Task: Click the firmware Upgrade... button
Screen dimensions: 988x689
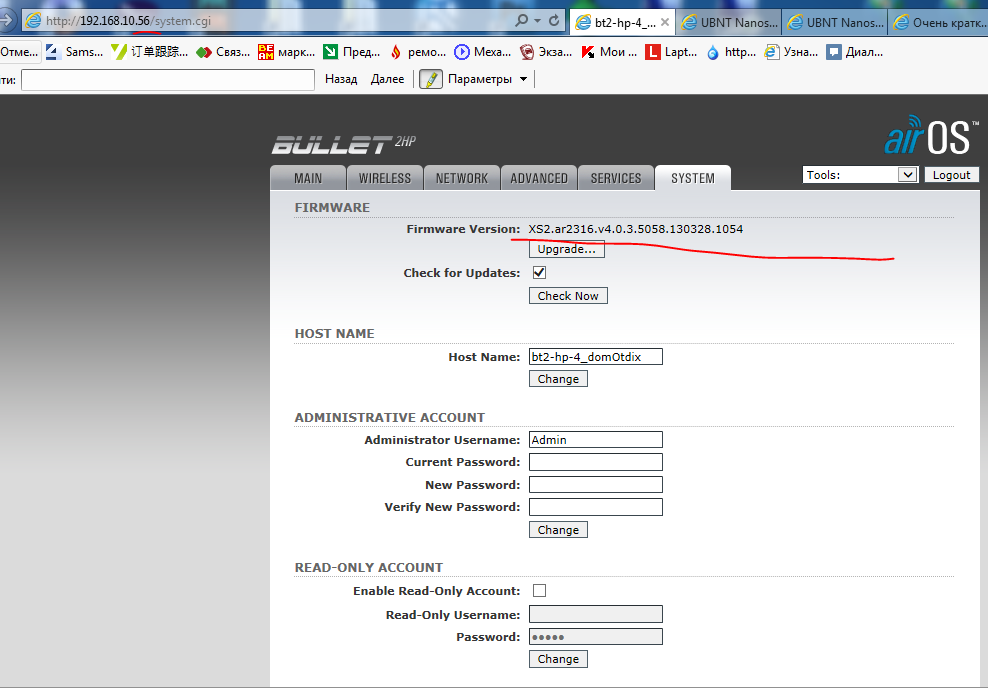Action: pyautogui.click(x=566, y=249)
